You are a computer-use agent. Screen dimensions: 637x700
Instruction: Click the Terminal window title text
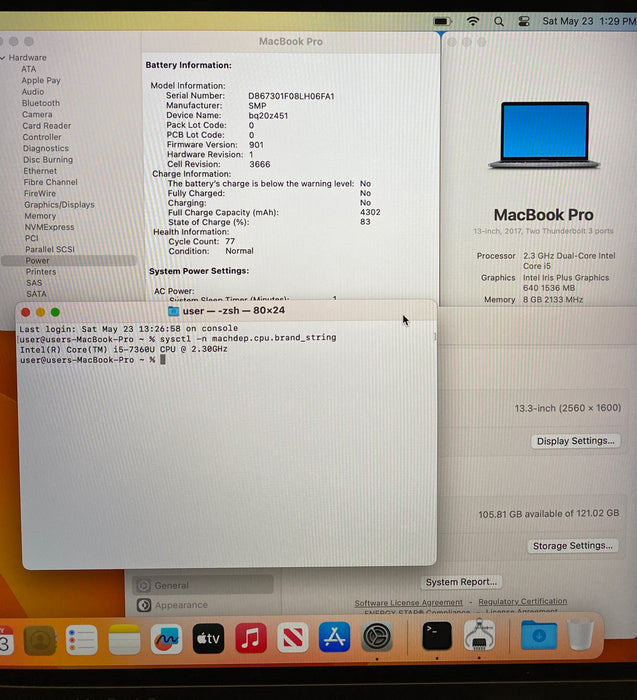pos(233,311)
